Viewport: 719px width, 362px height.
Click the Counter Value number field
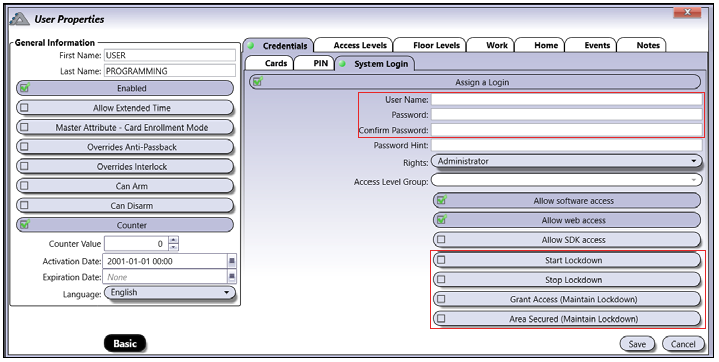(x=136, y=244)
